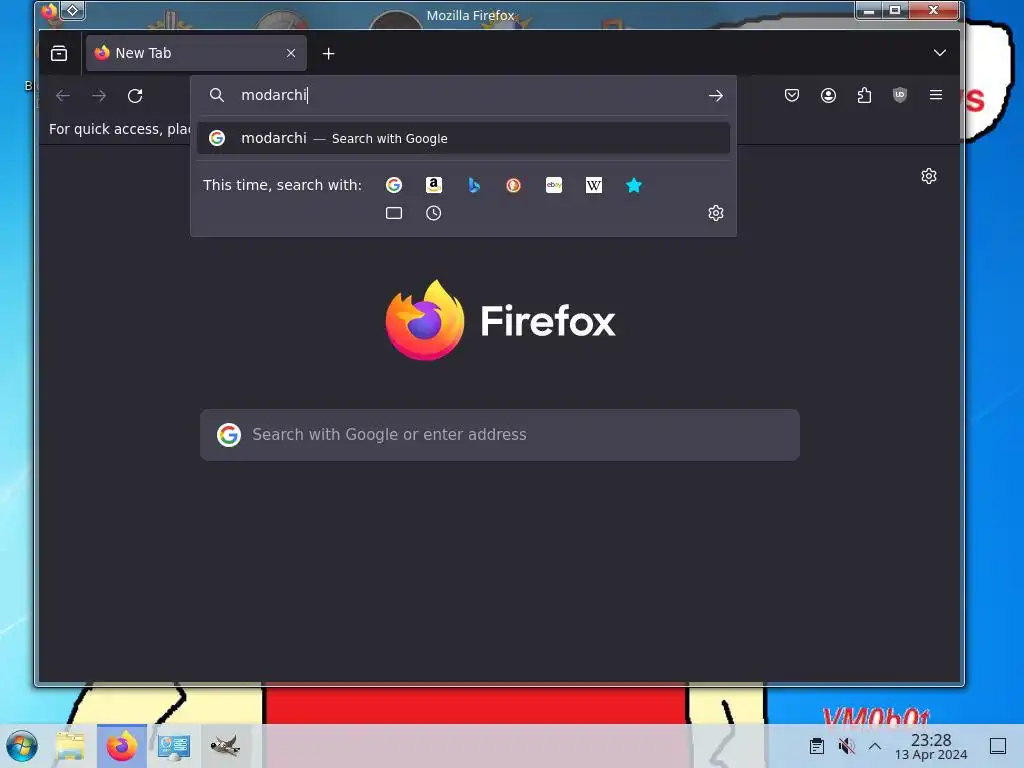Search history with the clock icon

point(434,213)
